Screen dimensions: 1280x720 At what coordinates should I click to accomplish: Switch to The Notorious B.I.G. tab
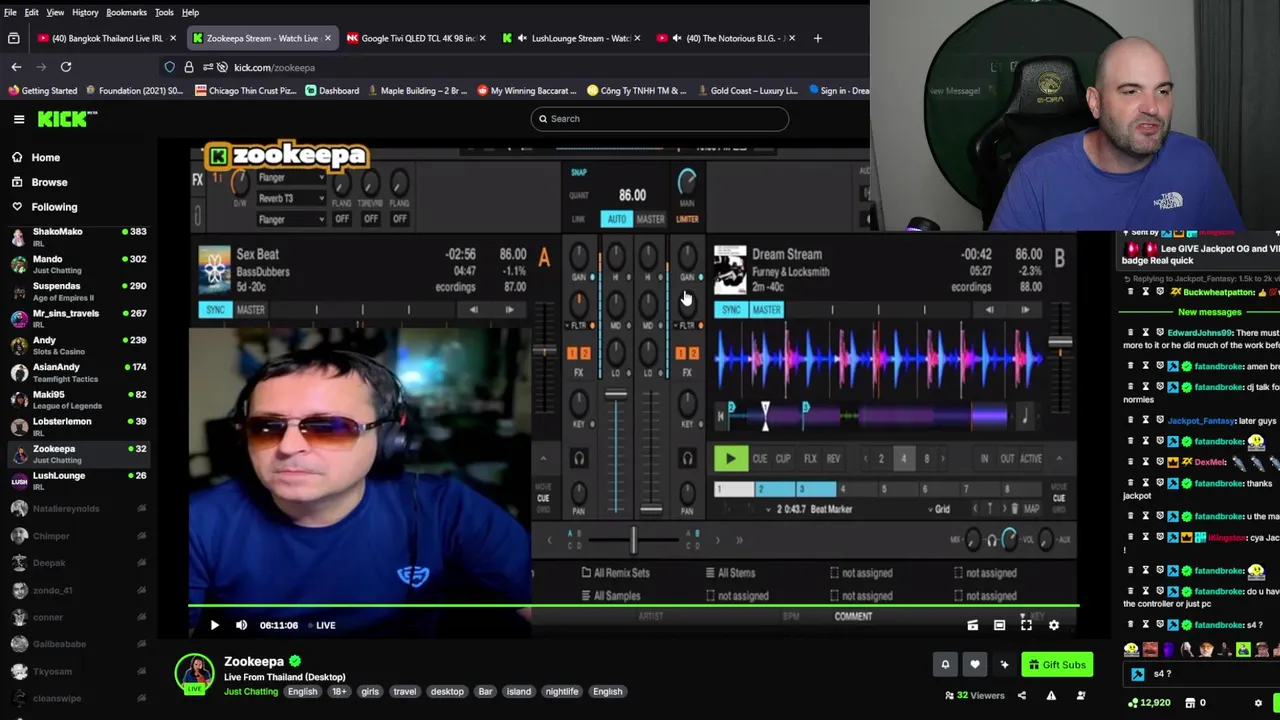pos(725,38)
